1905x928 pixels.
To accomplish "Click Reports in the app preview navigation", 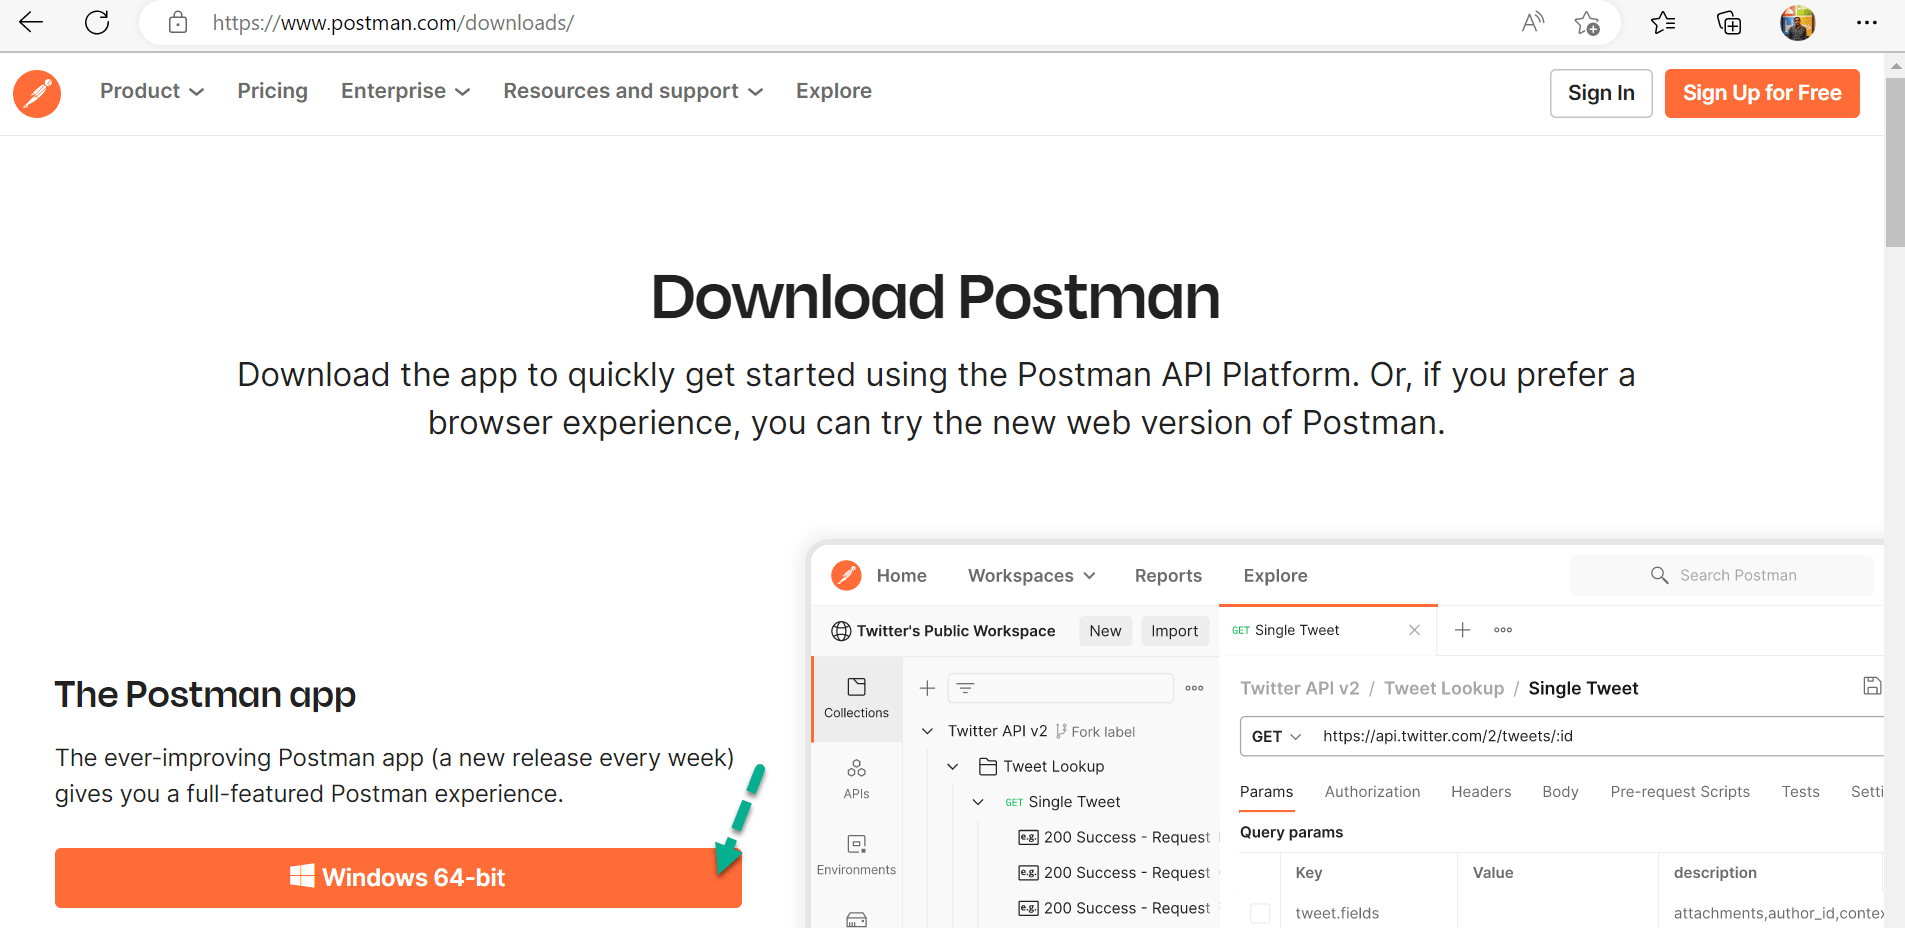I will 1168,575.
